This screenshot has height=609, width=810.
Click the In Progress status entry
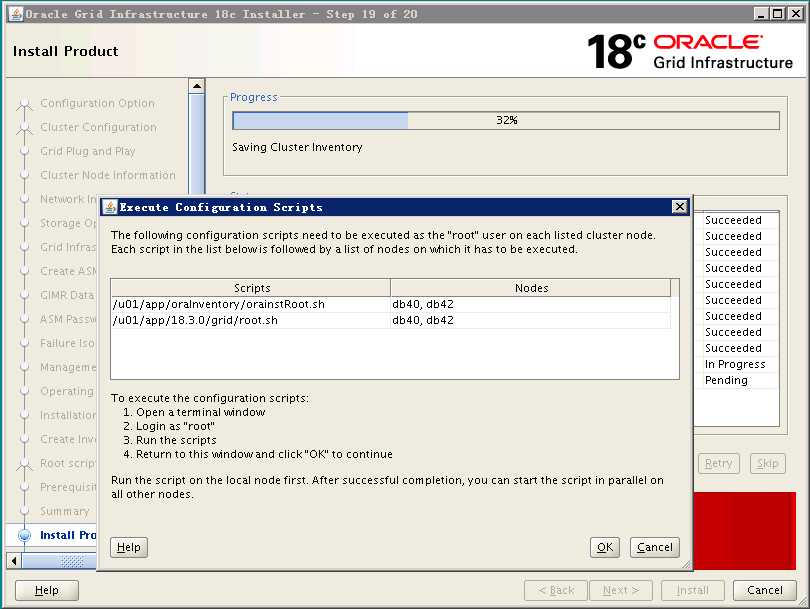point(735,364)
